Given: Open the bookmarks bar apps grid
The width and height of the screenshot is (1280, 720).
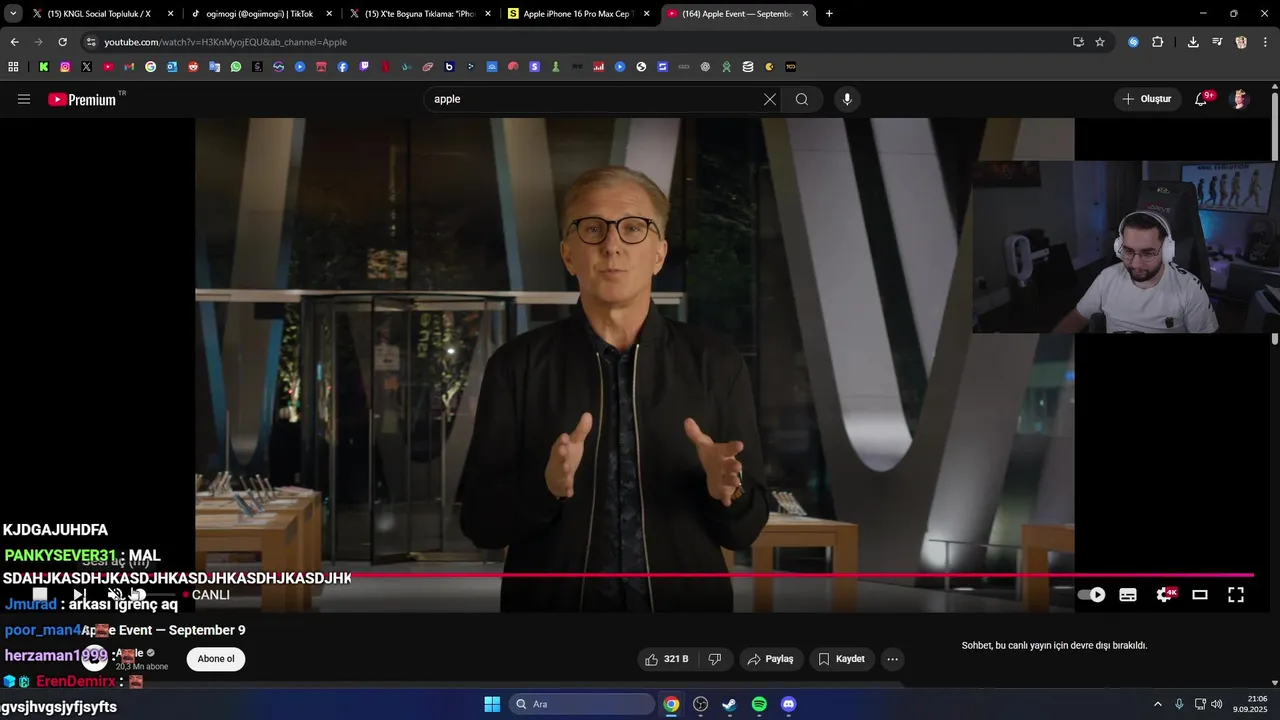Looking at the screenshot, I should pos(13,67).
